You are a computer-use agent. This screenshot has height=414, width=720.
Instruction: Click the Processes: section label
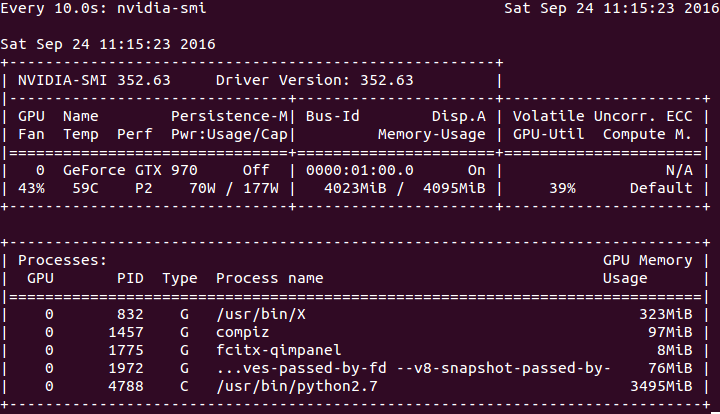[x=62, y=260]
